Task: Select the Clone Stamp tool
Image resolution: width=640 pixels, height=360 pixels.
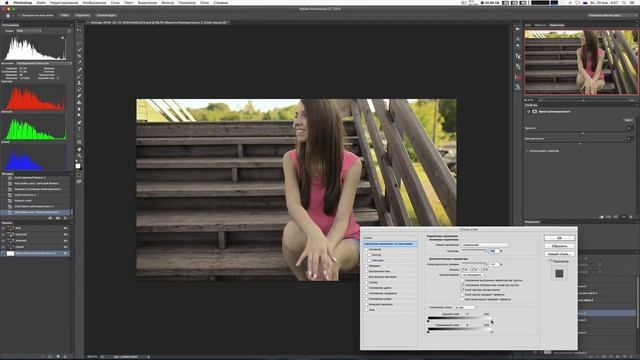Action: point(79,82)
